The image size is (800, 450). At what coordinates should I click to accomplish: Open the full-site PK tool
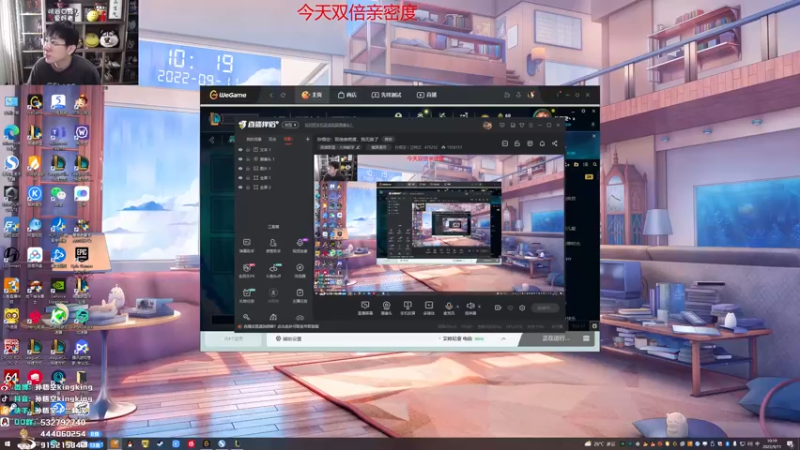pos(246,270)
